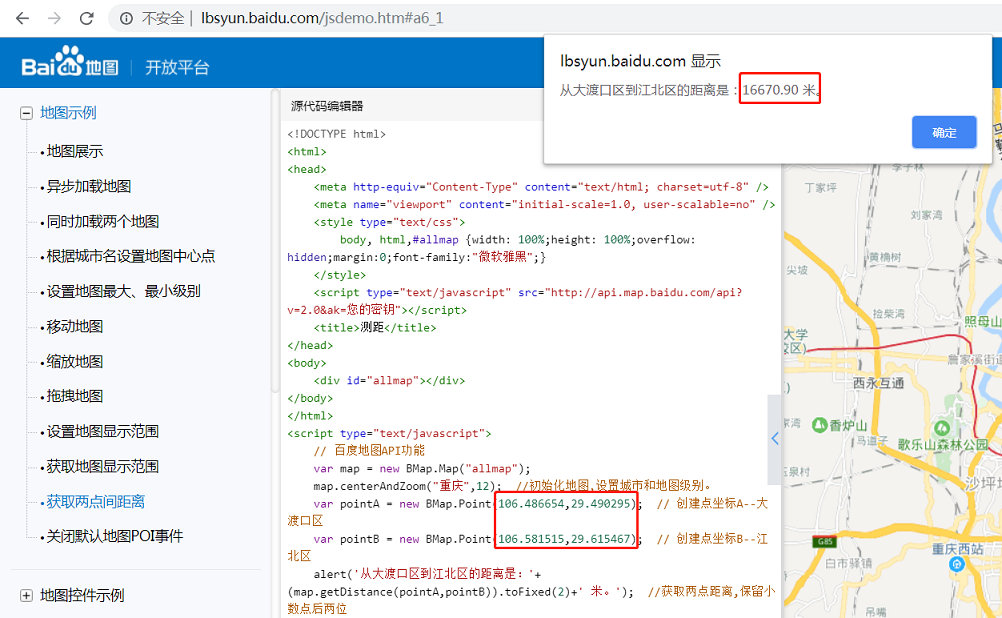Open the 地图控件示例 category link
The width and height of the screenshot is (1002, 618).
click(x=82, y=596)
